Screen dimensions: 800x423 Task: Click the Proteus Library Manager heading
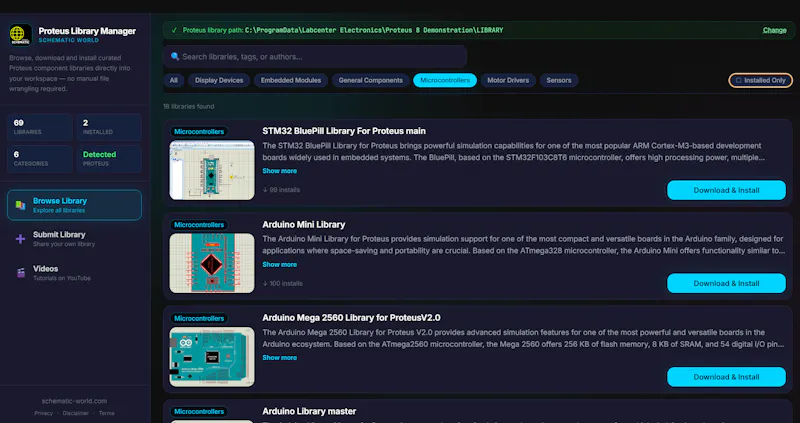click(x=87, y=31)
